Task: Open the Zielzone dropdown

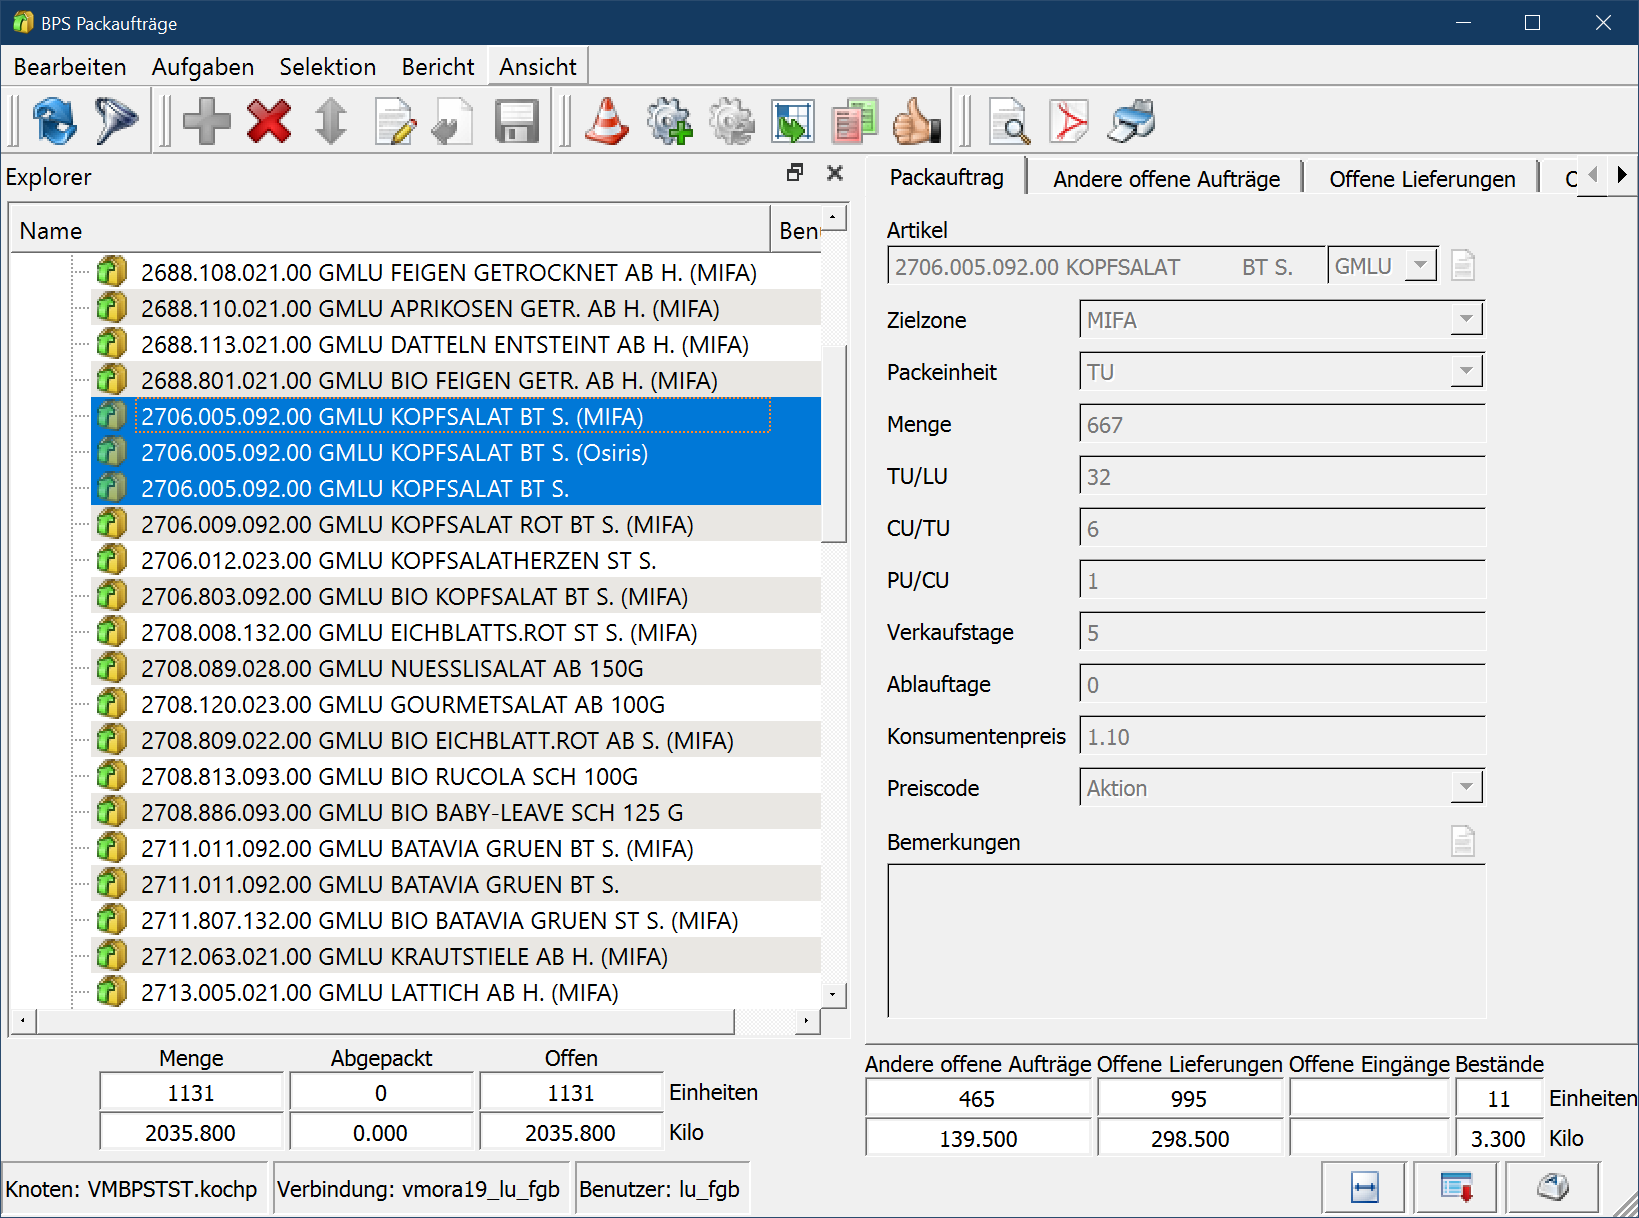Action: (1466, 320)
